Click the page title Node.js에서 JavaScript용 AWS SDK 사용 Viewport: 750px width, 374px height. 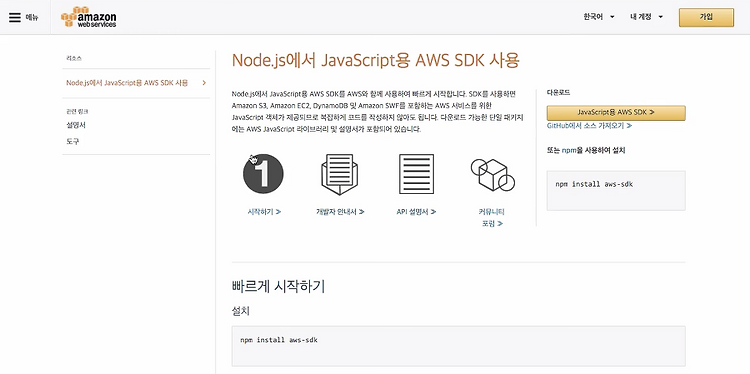(375, 61)
